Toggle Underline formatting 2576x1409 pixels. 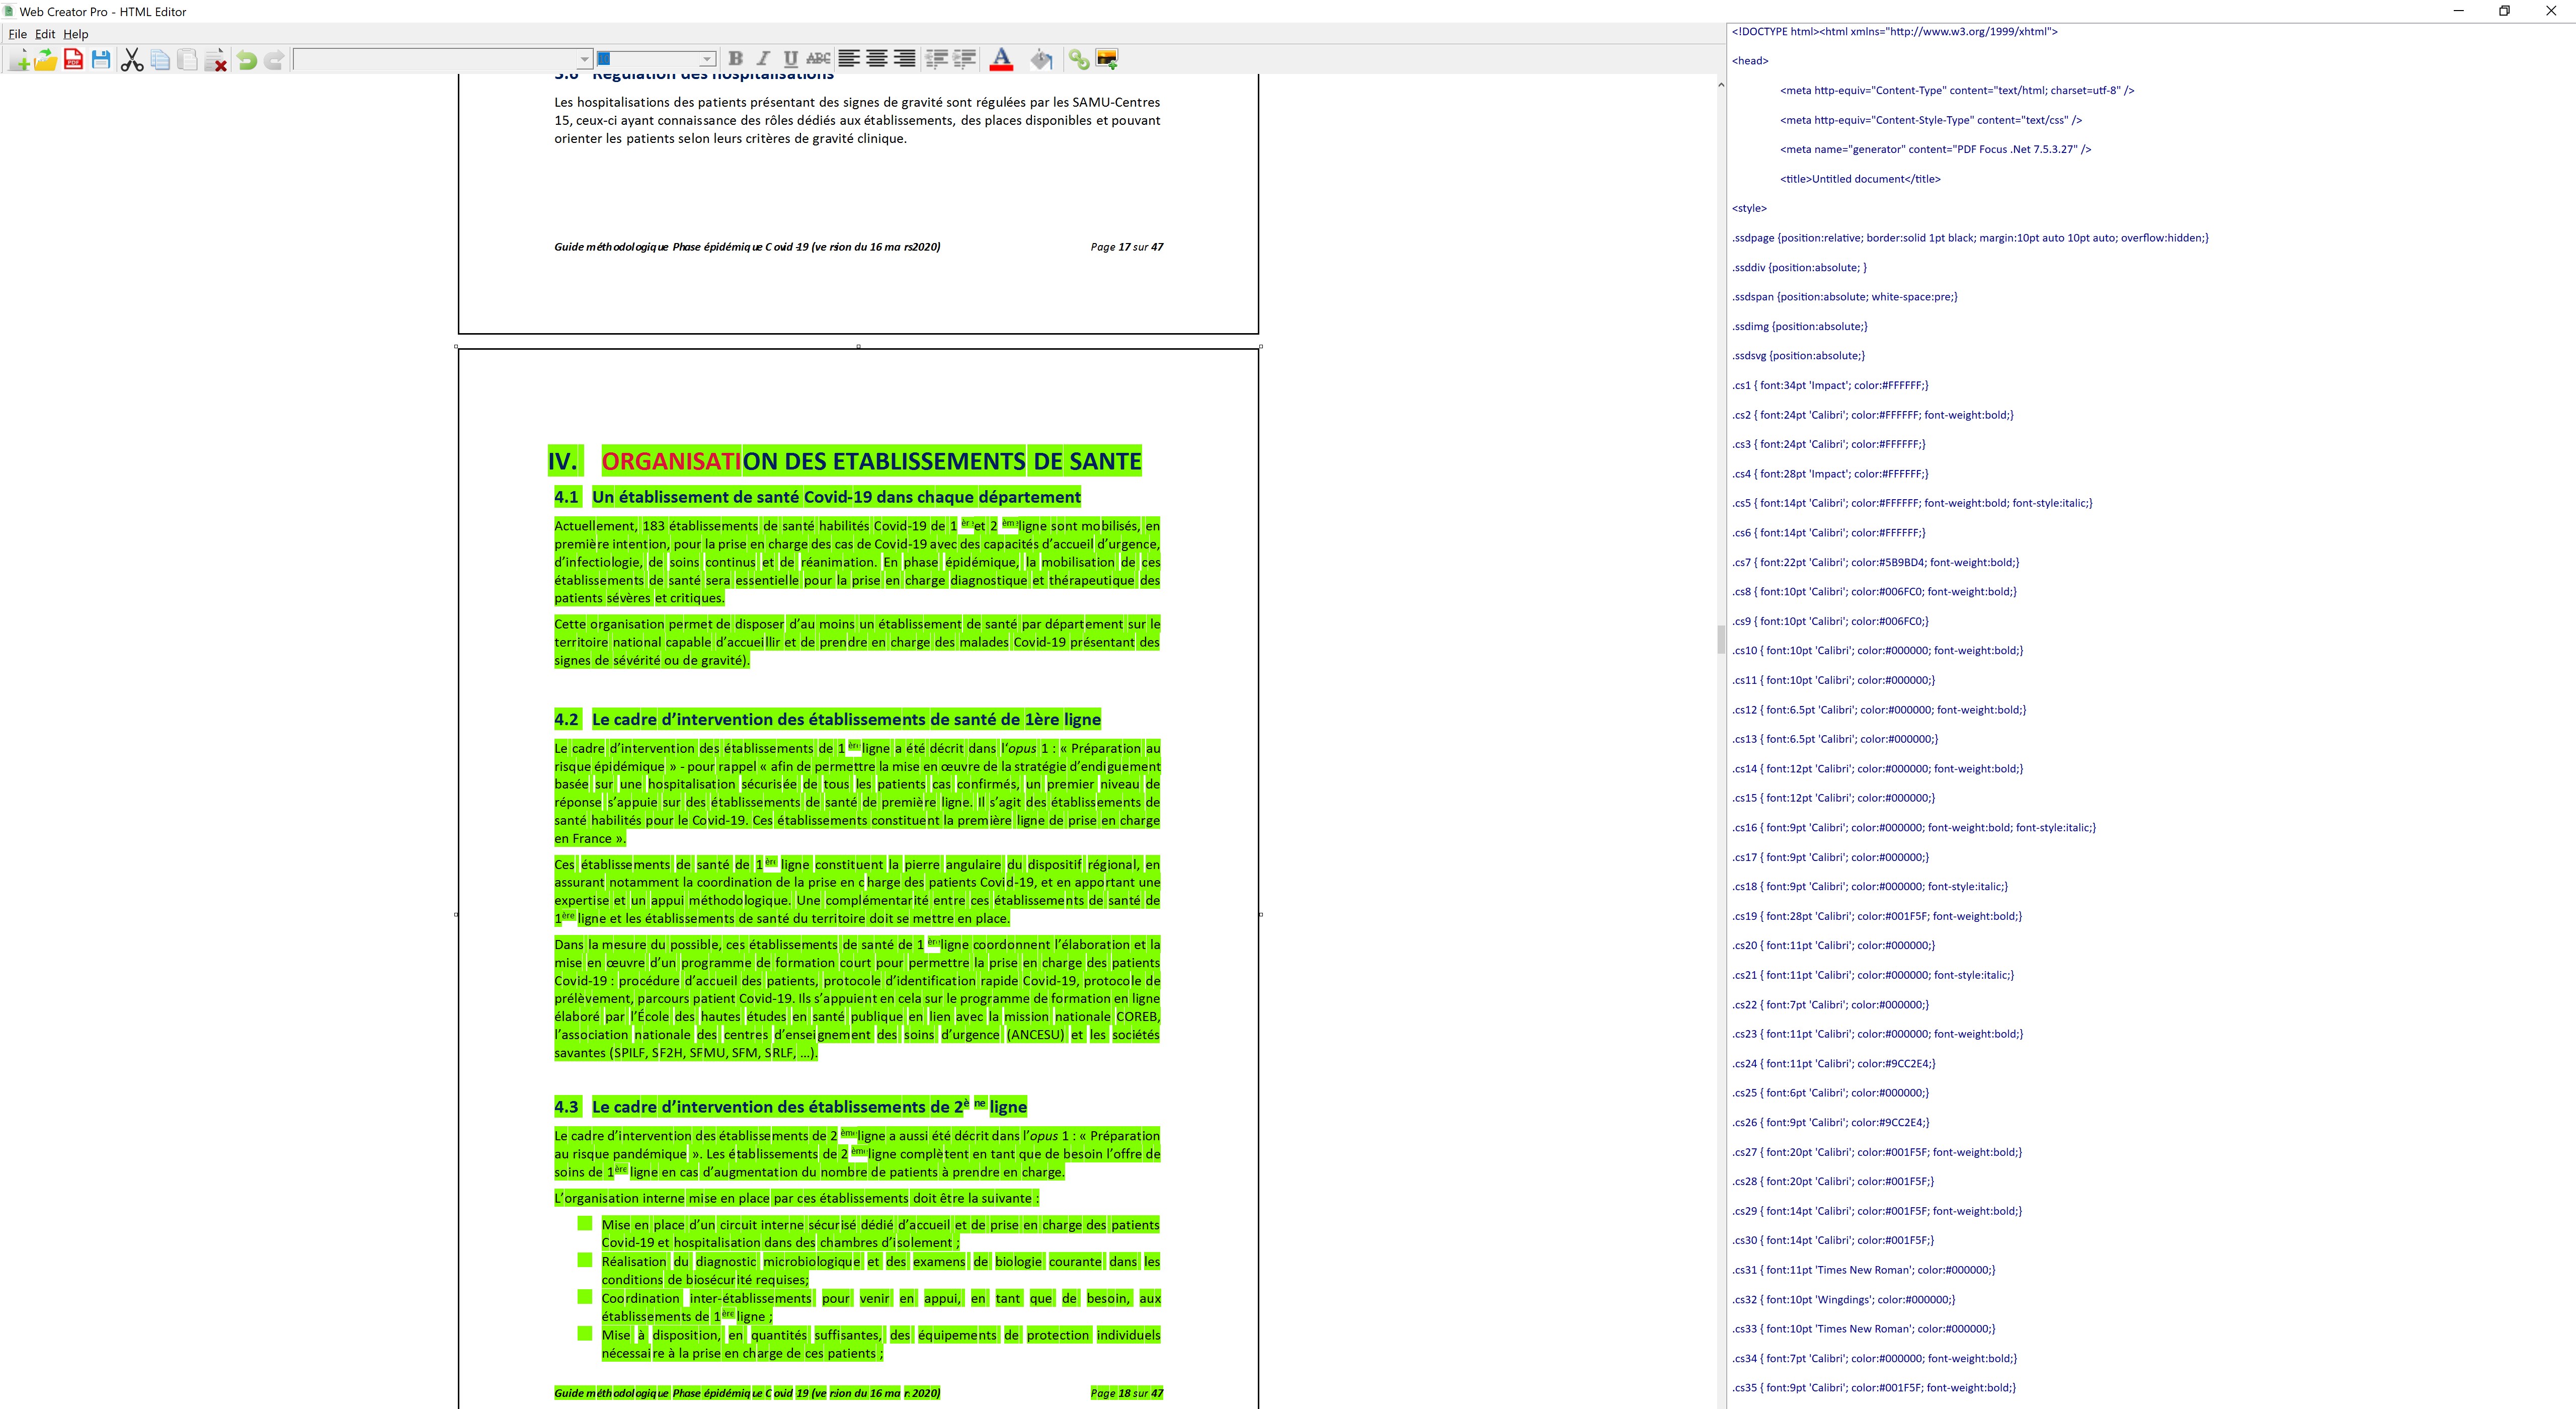(x=791, y=59)
